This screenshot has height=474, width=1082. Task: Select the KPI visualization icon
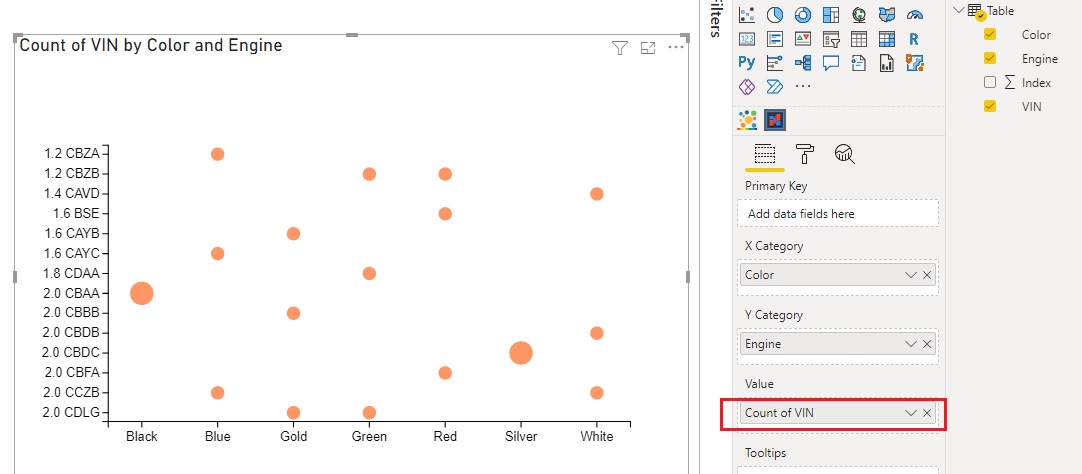coord(803,39)
